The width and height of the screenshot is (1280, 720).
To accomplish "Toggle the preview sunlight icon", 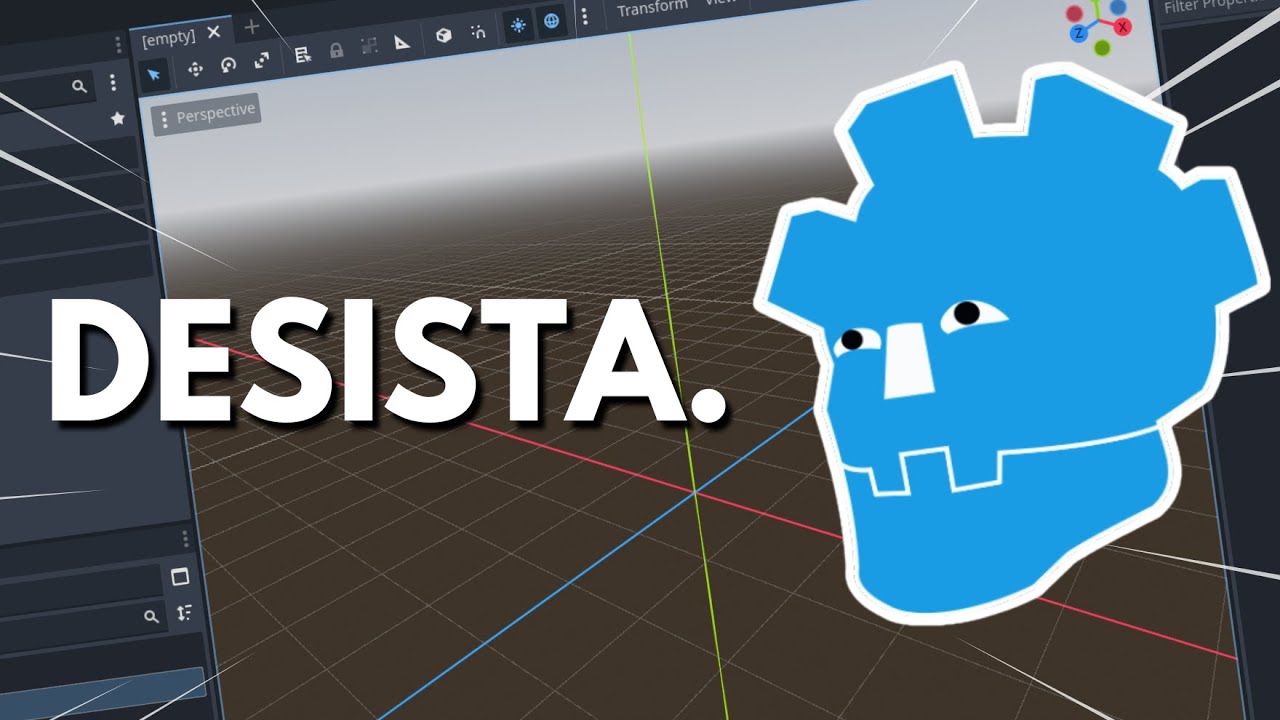I will (x=518, y=26).
